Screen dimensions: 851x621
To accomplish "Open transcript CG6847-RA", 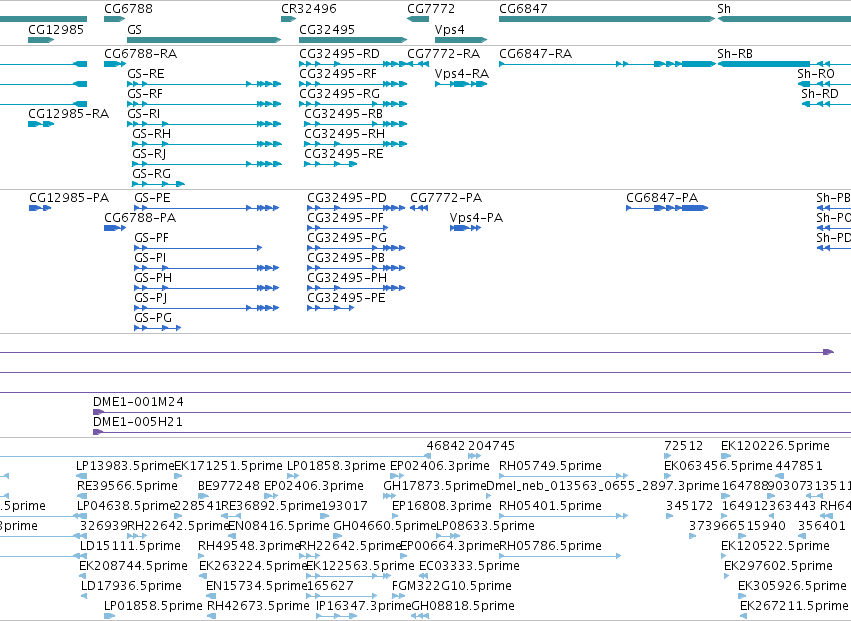I will click(x=535, y=54).
